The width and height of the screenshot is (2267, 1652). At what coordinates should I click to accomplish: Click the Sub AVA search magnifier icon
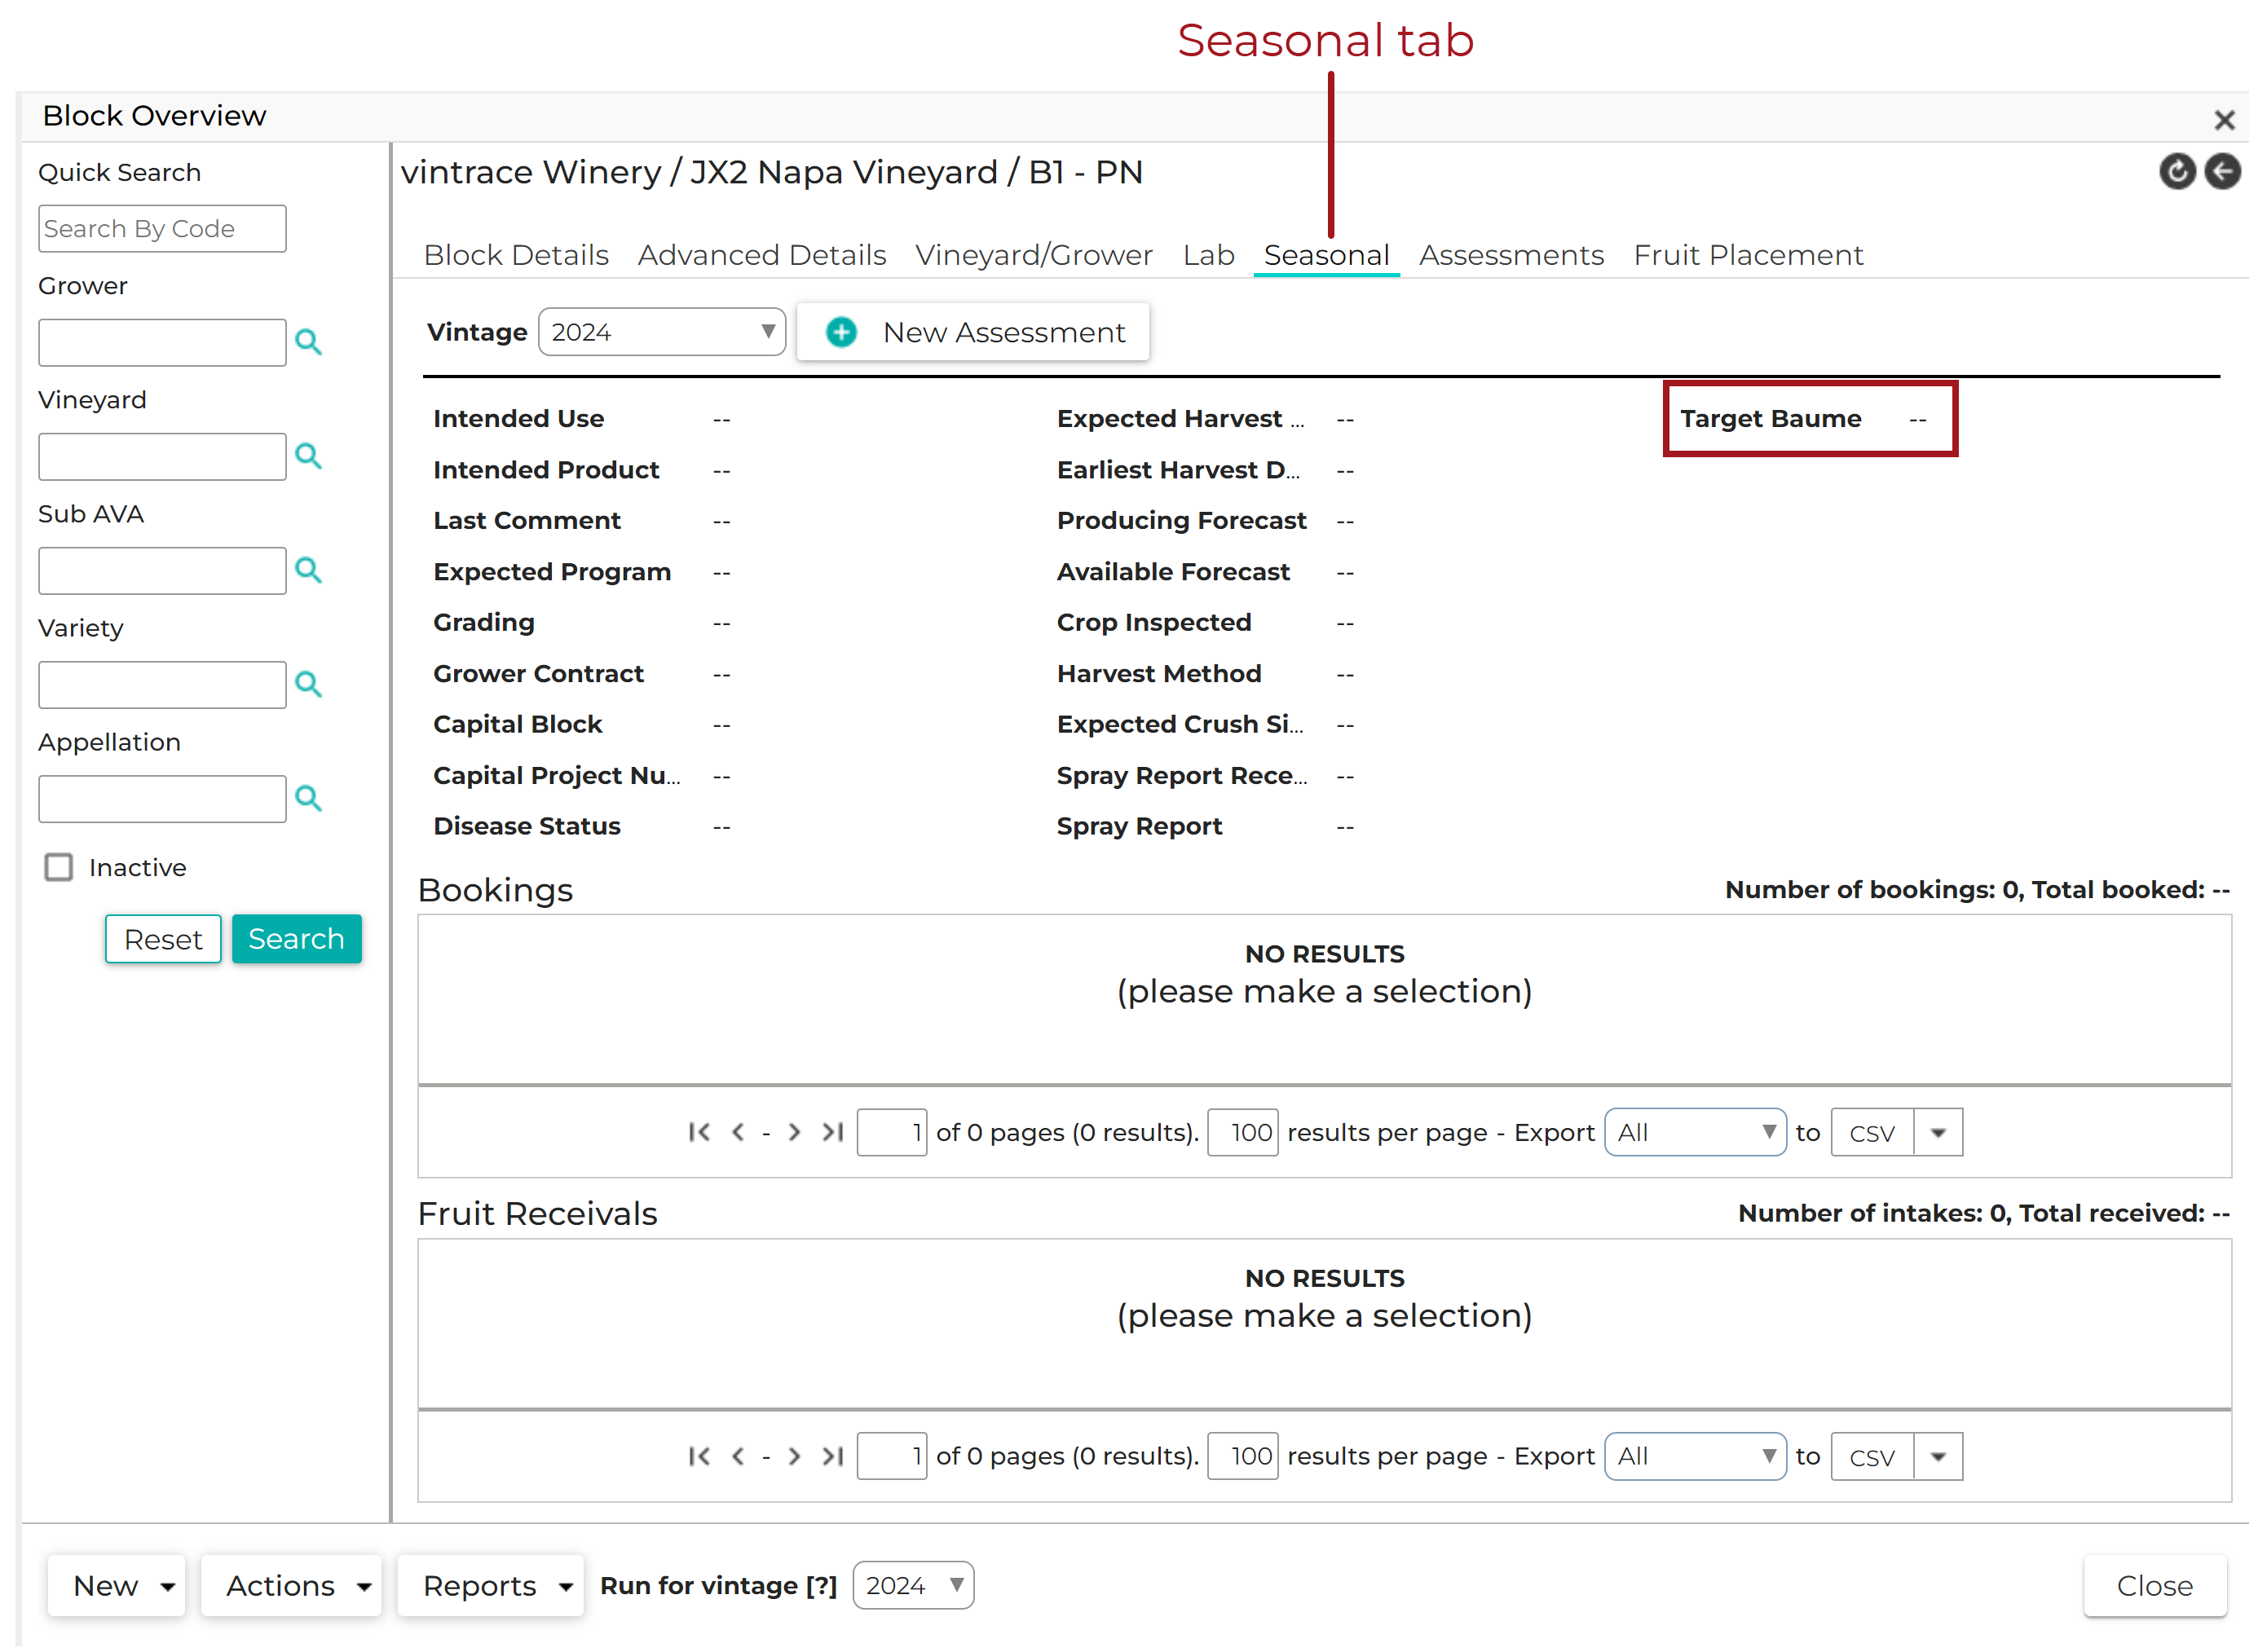click(309, 571)
